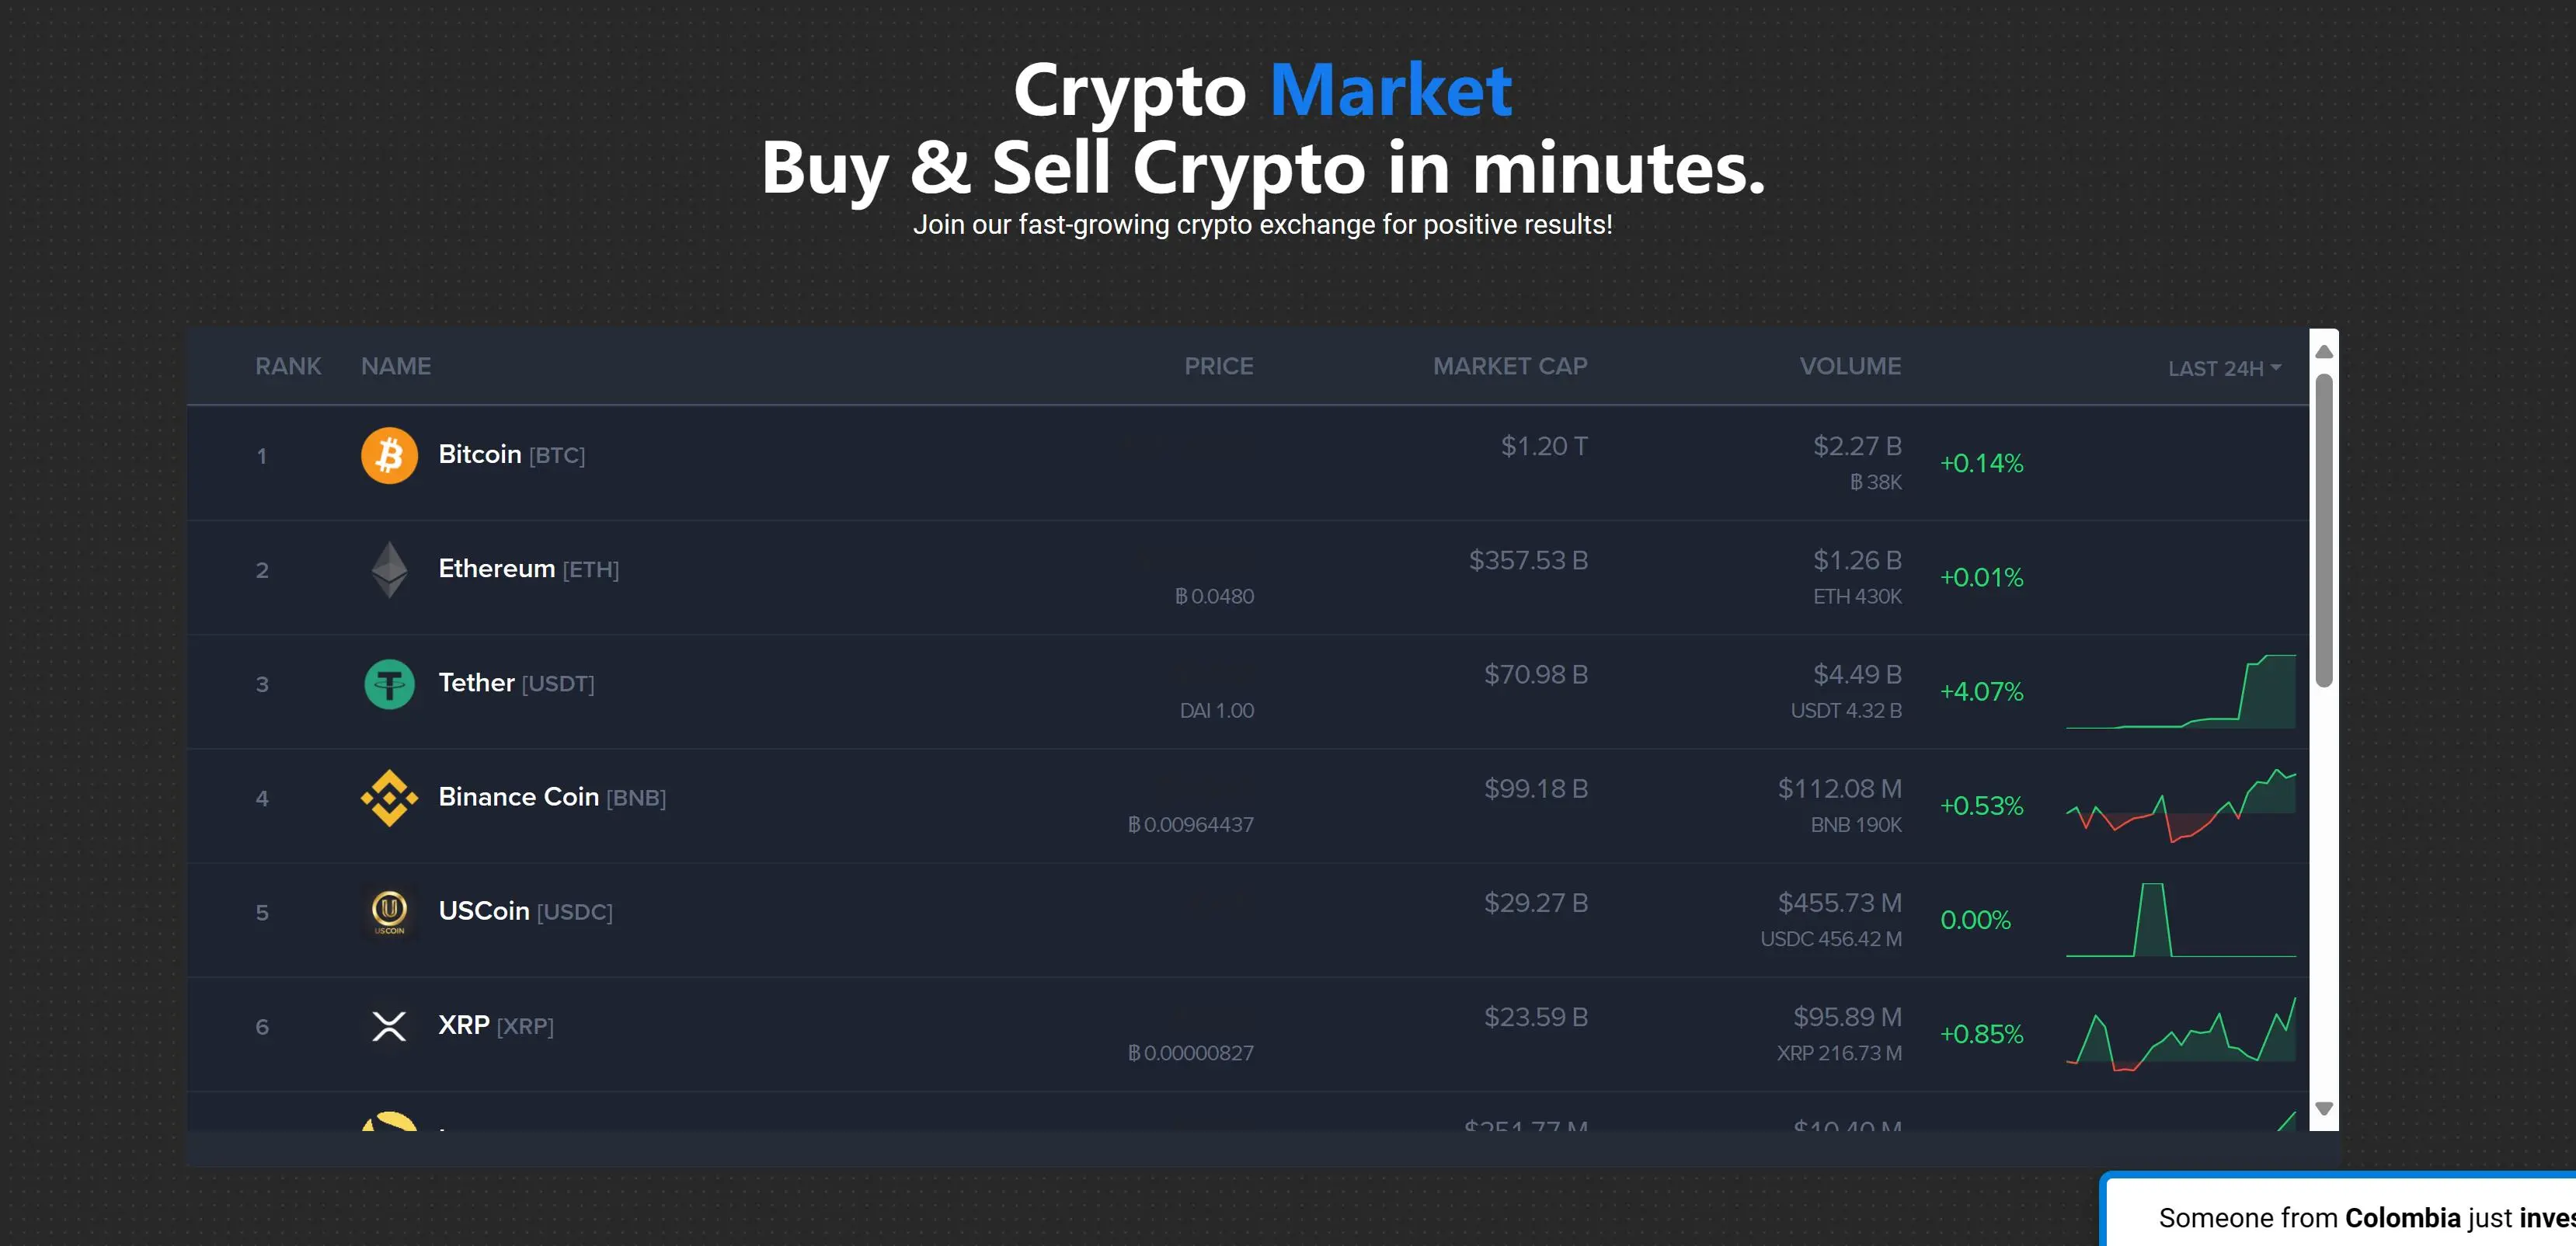This screenshot has height=1246, width=2576.
Task: Click the Colombia investment notification popup
Action: tap(2340, 1210)
